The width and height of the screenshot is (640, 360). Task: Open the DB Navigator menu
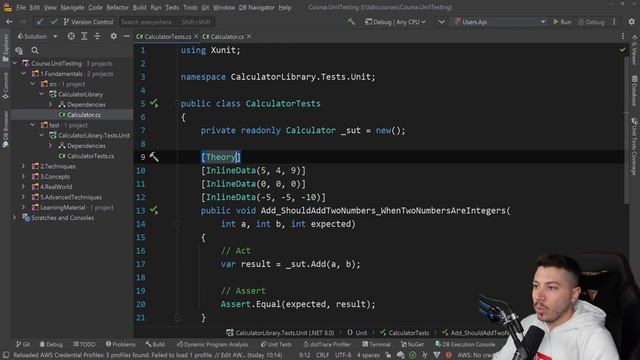click(257, 7)
